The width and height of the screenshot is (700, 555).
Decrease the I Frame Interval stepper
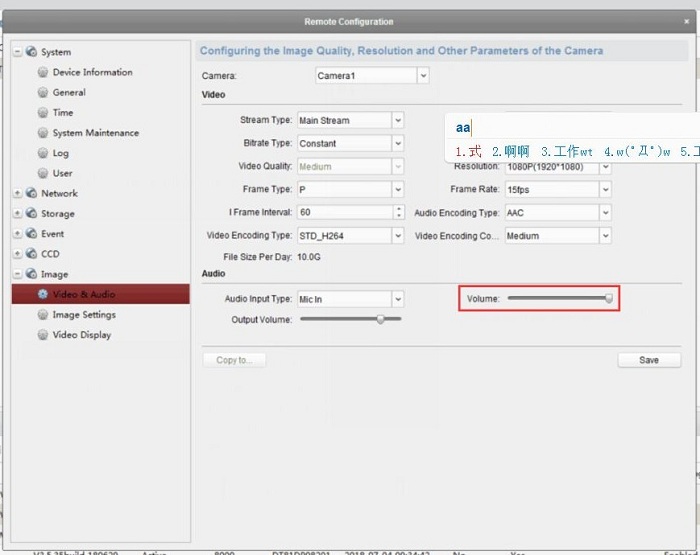(399, 216)
